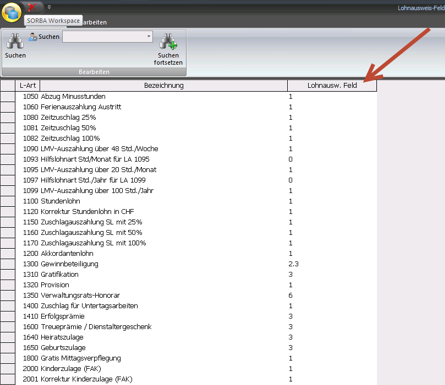
Task: Select row 1060 Ferienauszahlung Austritt
Action: click(196, 107)
